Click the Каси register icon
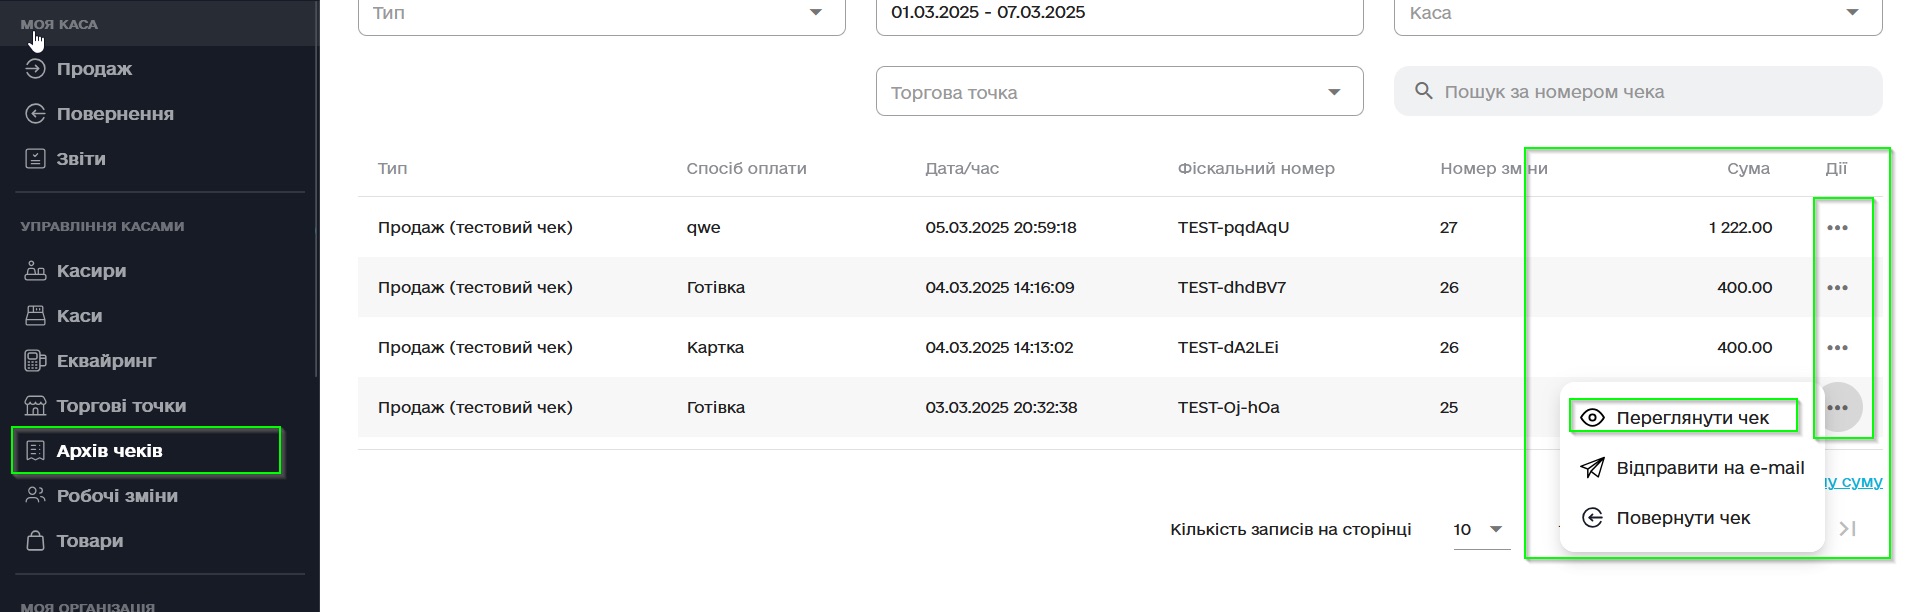1907x612 pixels. click(35, 316)
